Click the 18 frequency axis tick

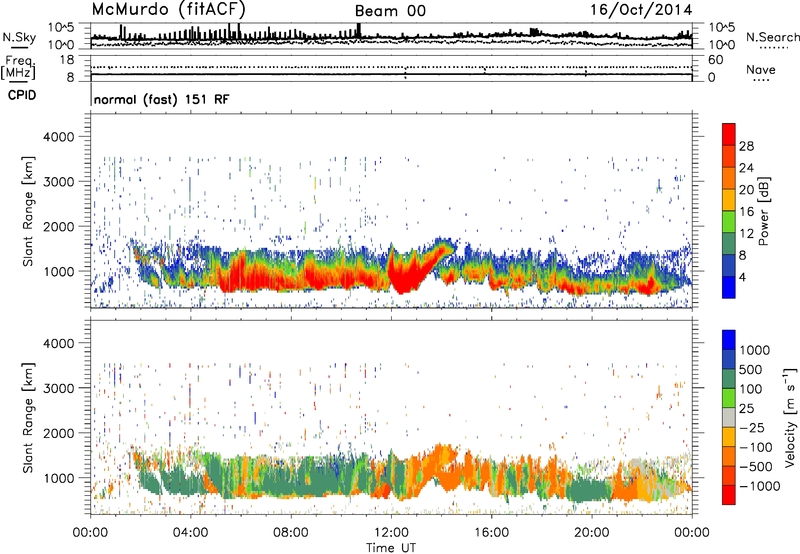coord(67,60)
